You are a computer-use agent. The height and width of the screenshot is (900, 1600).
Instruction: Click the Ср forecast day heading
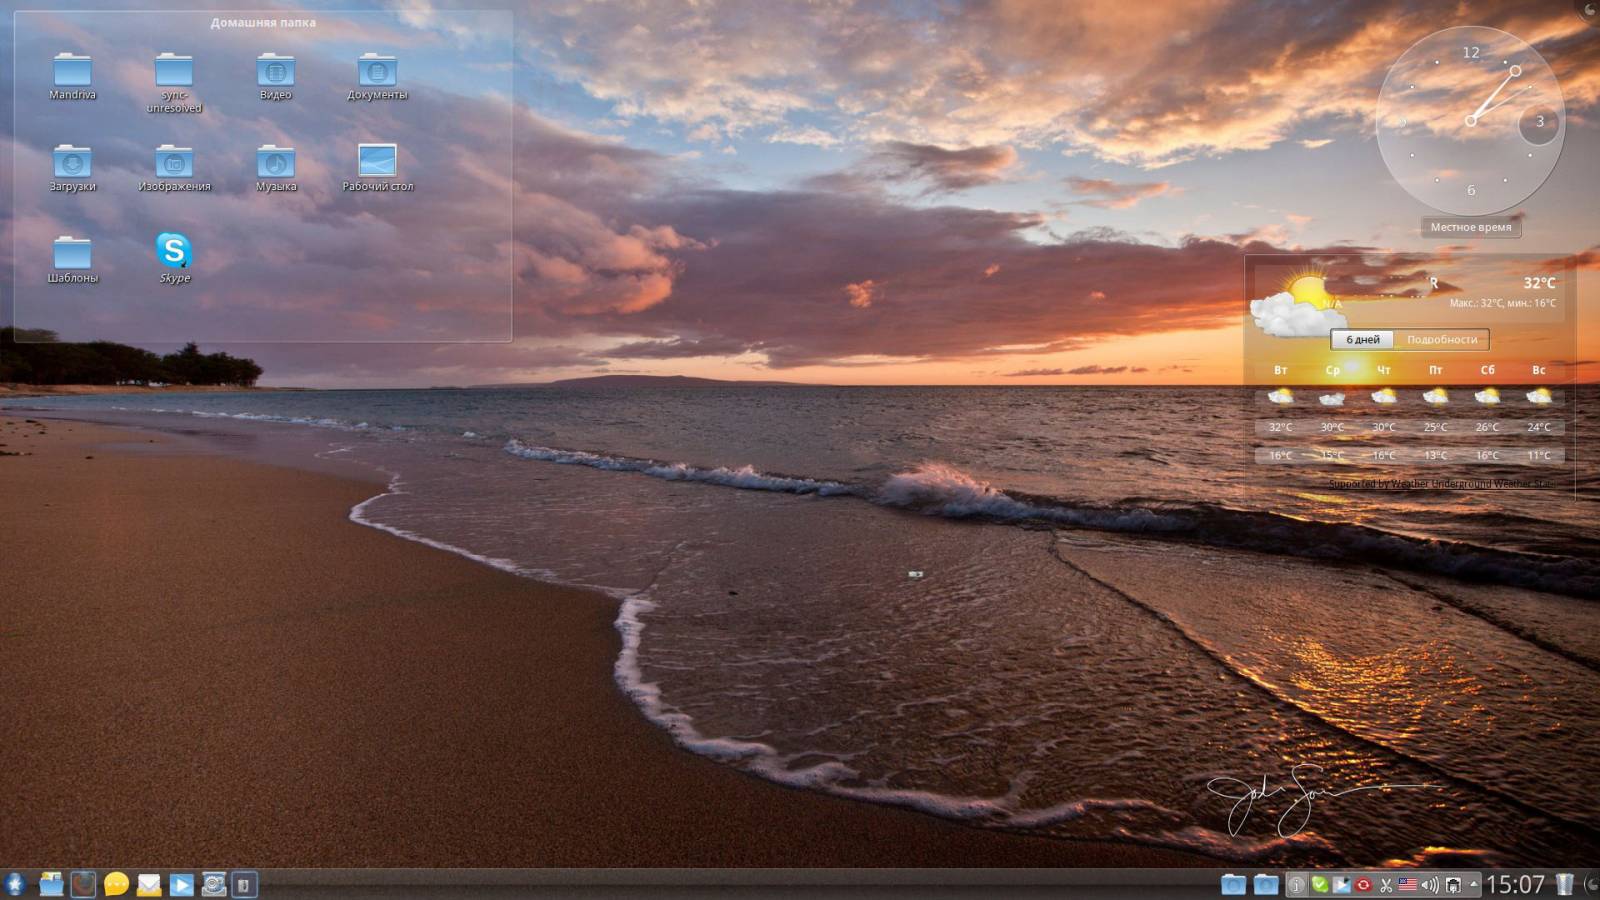(1332, 370)
